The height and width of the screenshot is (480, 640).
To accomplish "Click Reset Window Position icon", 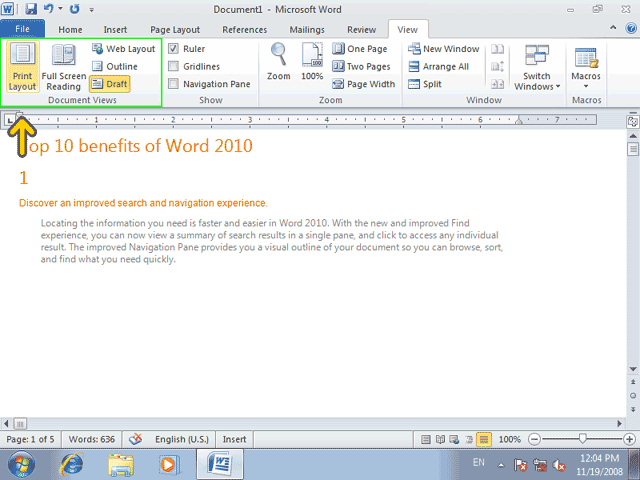I will pyautogui.click(x=497, y=84).
